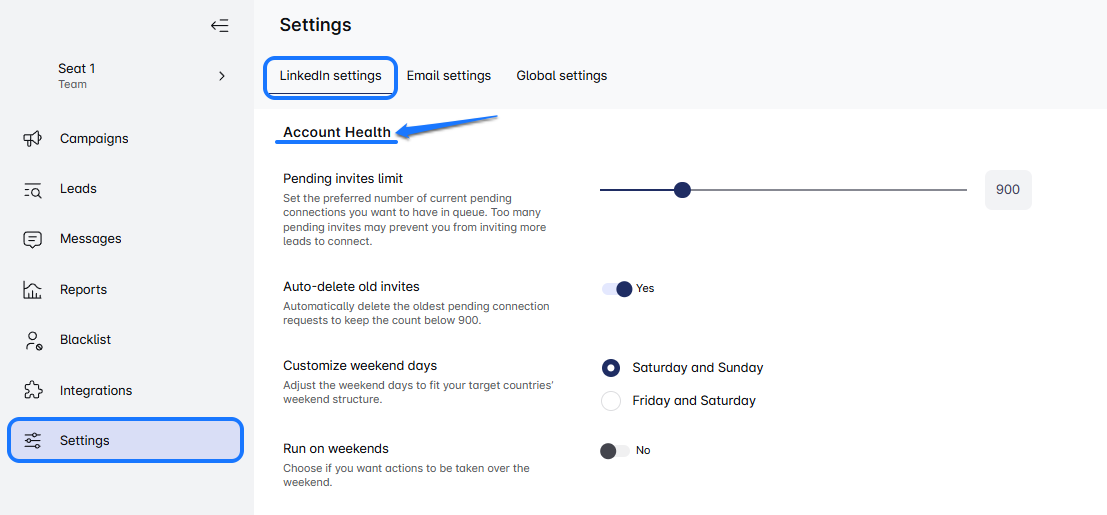The image size is (1107, 515).
Task: Enable the Run on weekends switch
Action: [615, 451]
